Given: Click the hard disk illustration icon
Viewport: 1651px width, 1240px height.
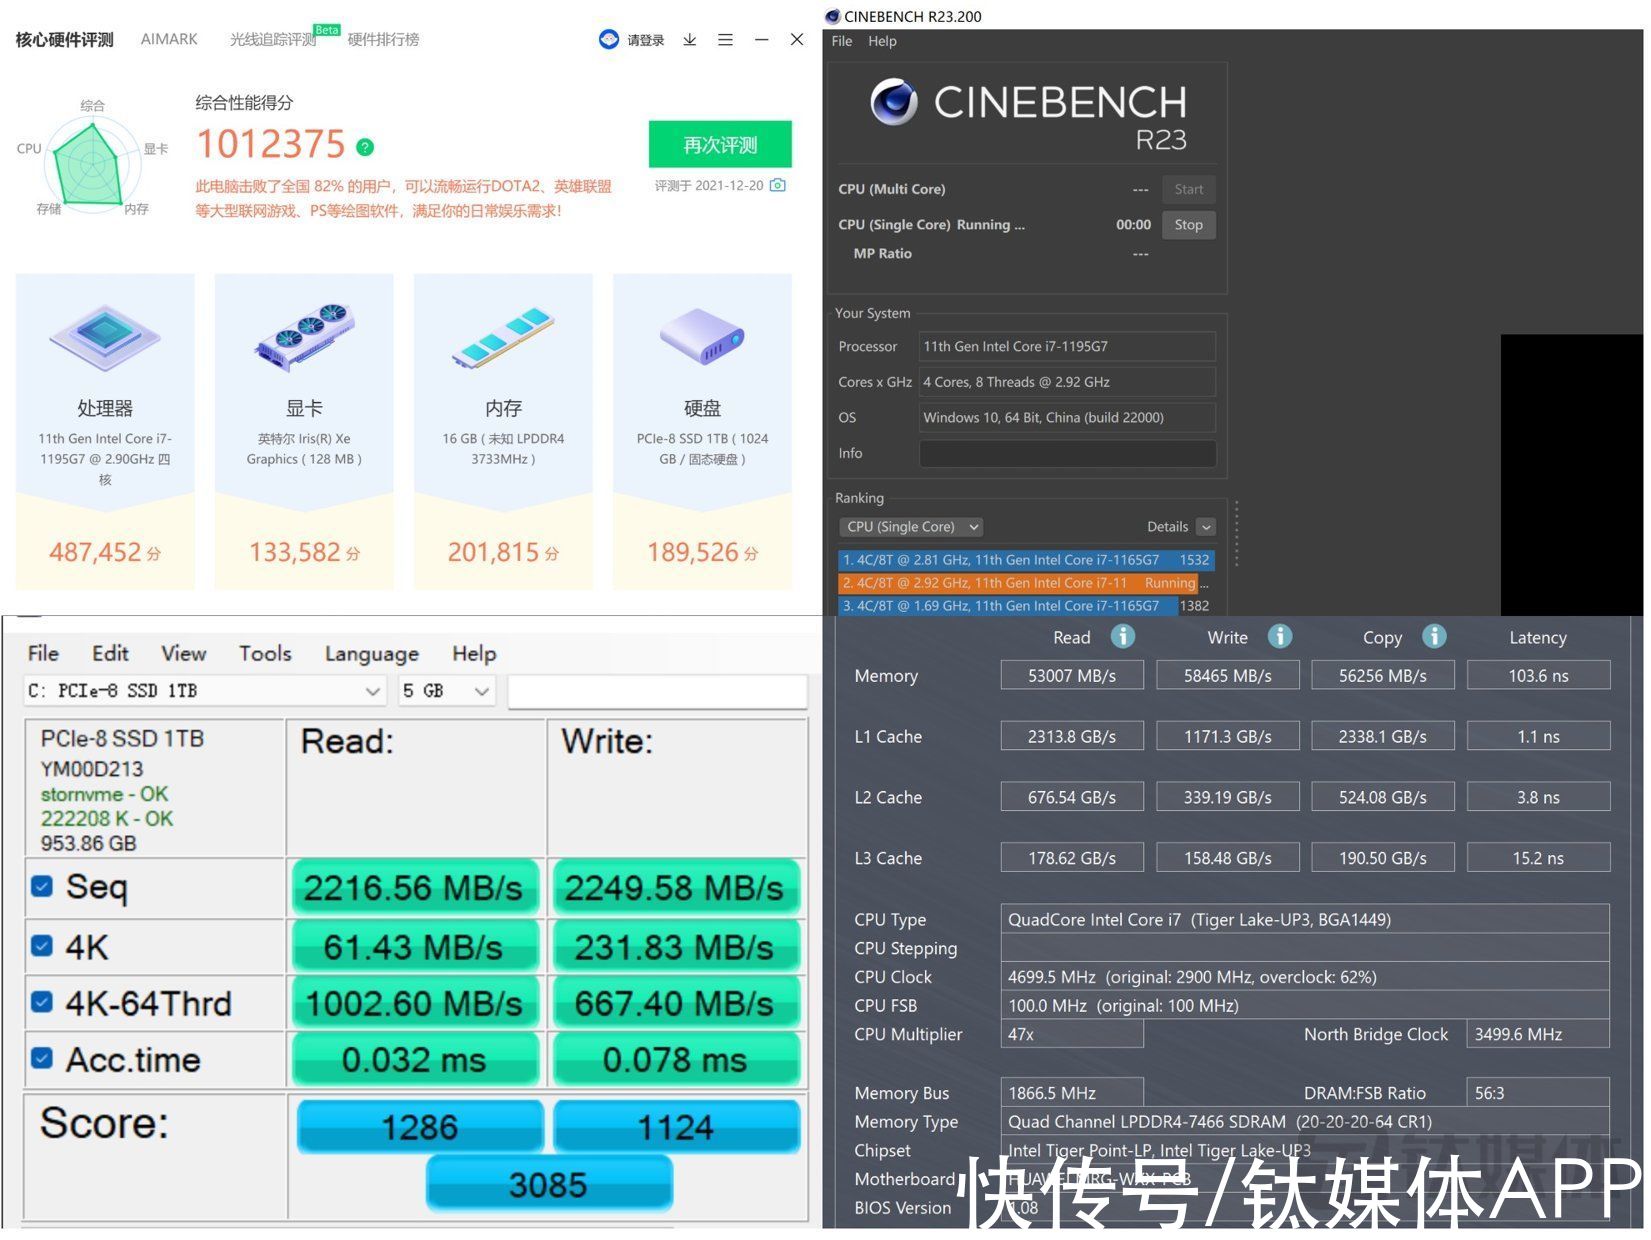Looking at the screenshot, I should 702,337.
